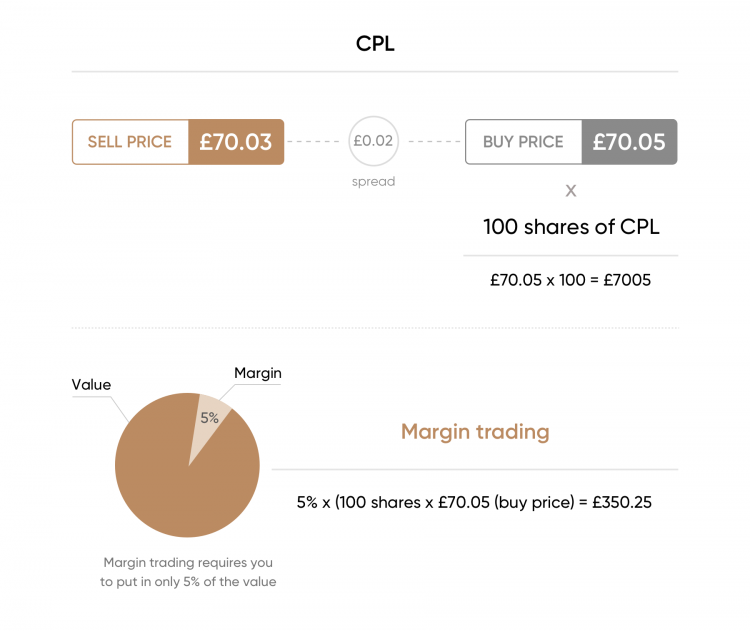The width and height of the screenshot is (750, 631).
Task: Click the multiplication x symbol below buy price
Action: click(571, 191)
